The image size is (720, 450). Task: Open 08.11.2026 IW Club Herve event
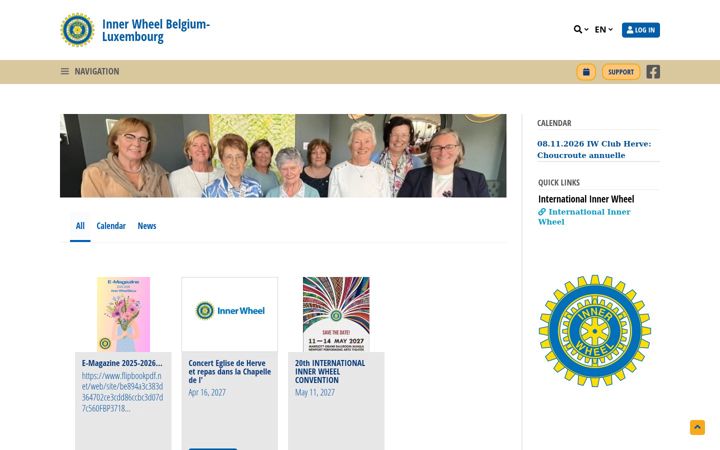594,149
